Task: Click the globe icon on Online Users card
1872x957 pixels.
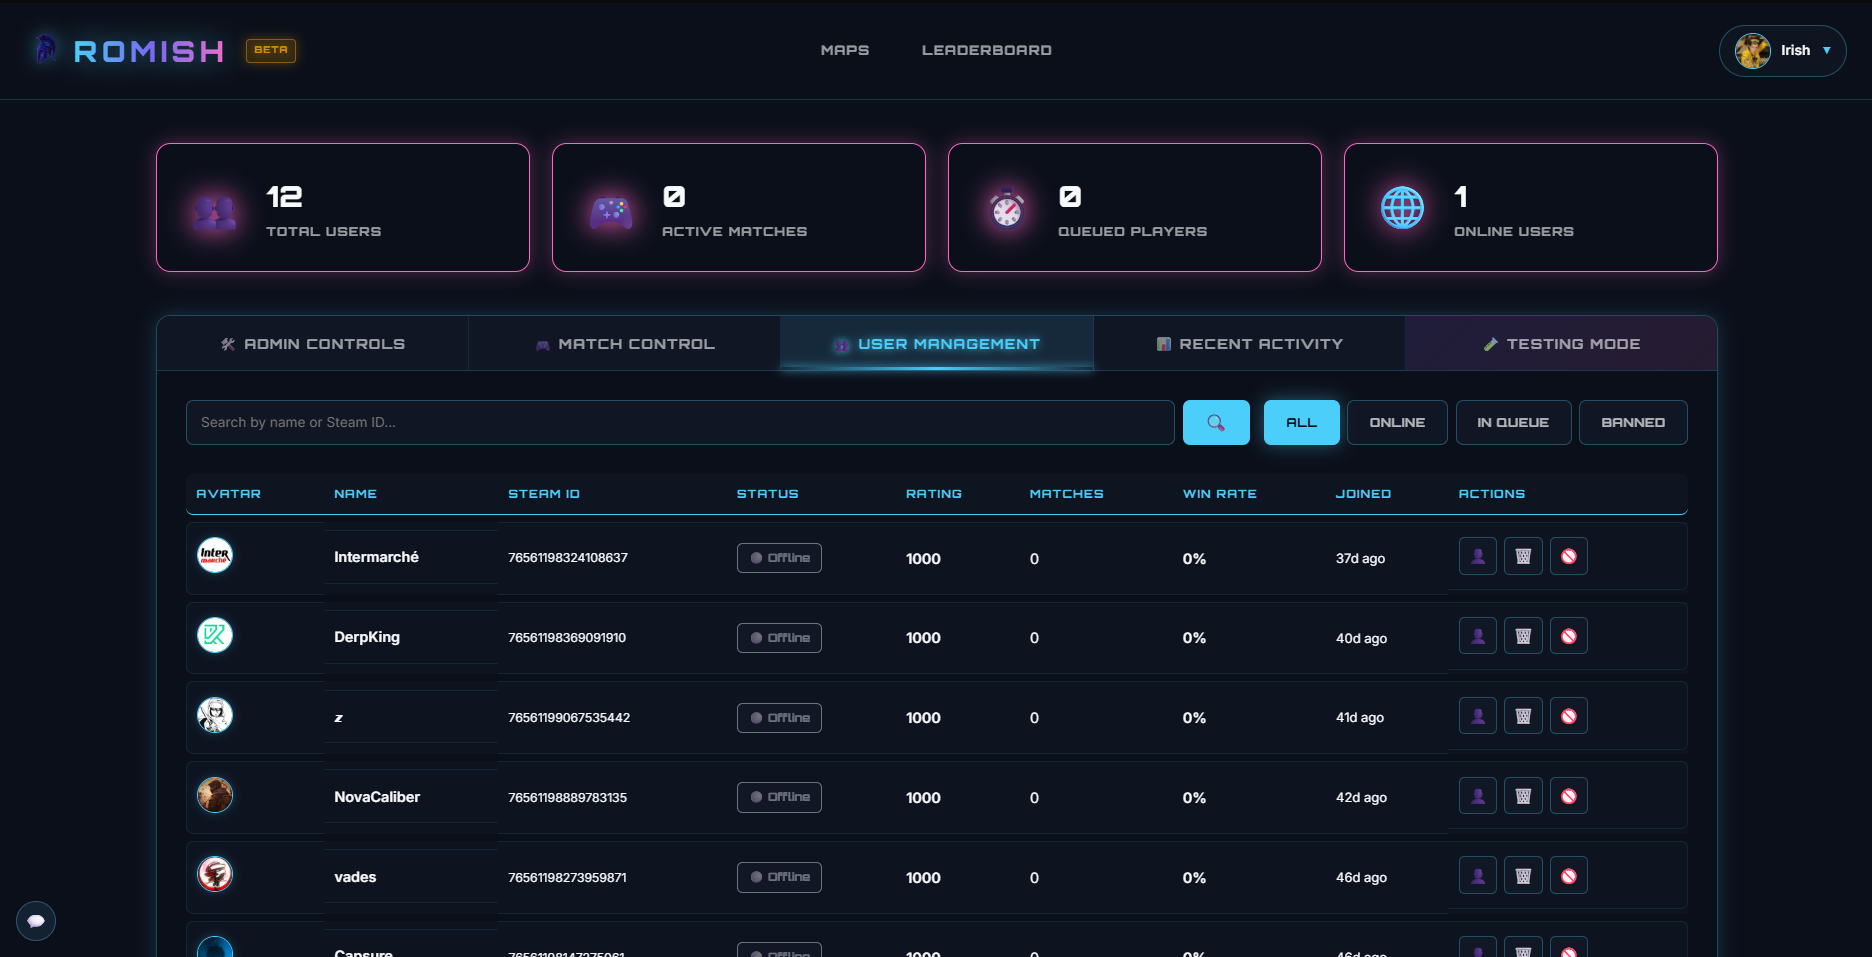Action: [1402, 208]
